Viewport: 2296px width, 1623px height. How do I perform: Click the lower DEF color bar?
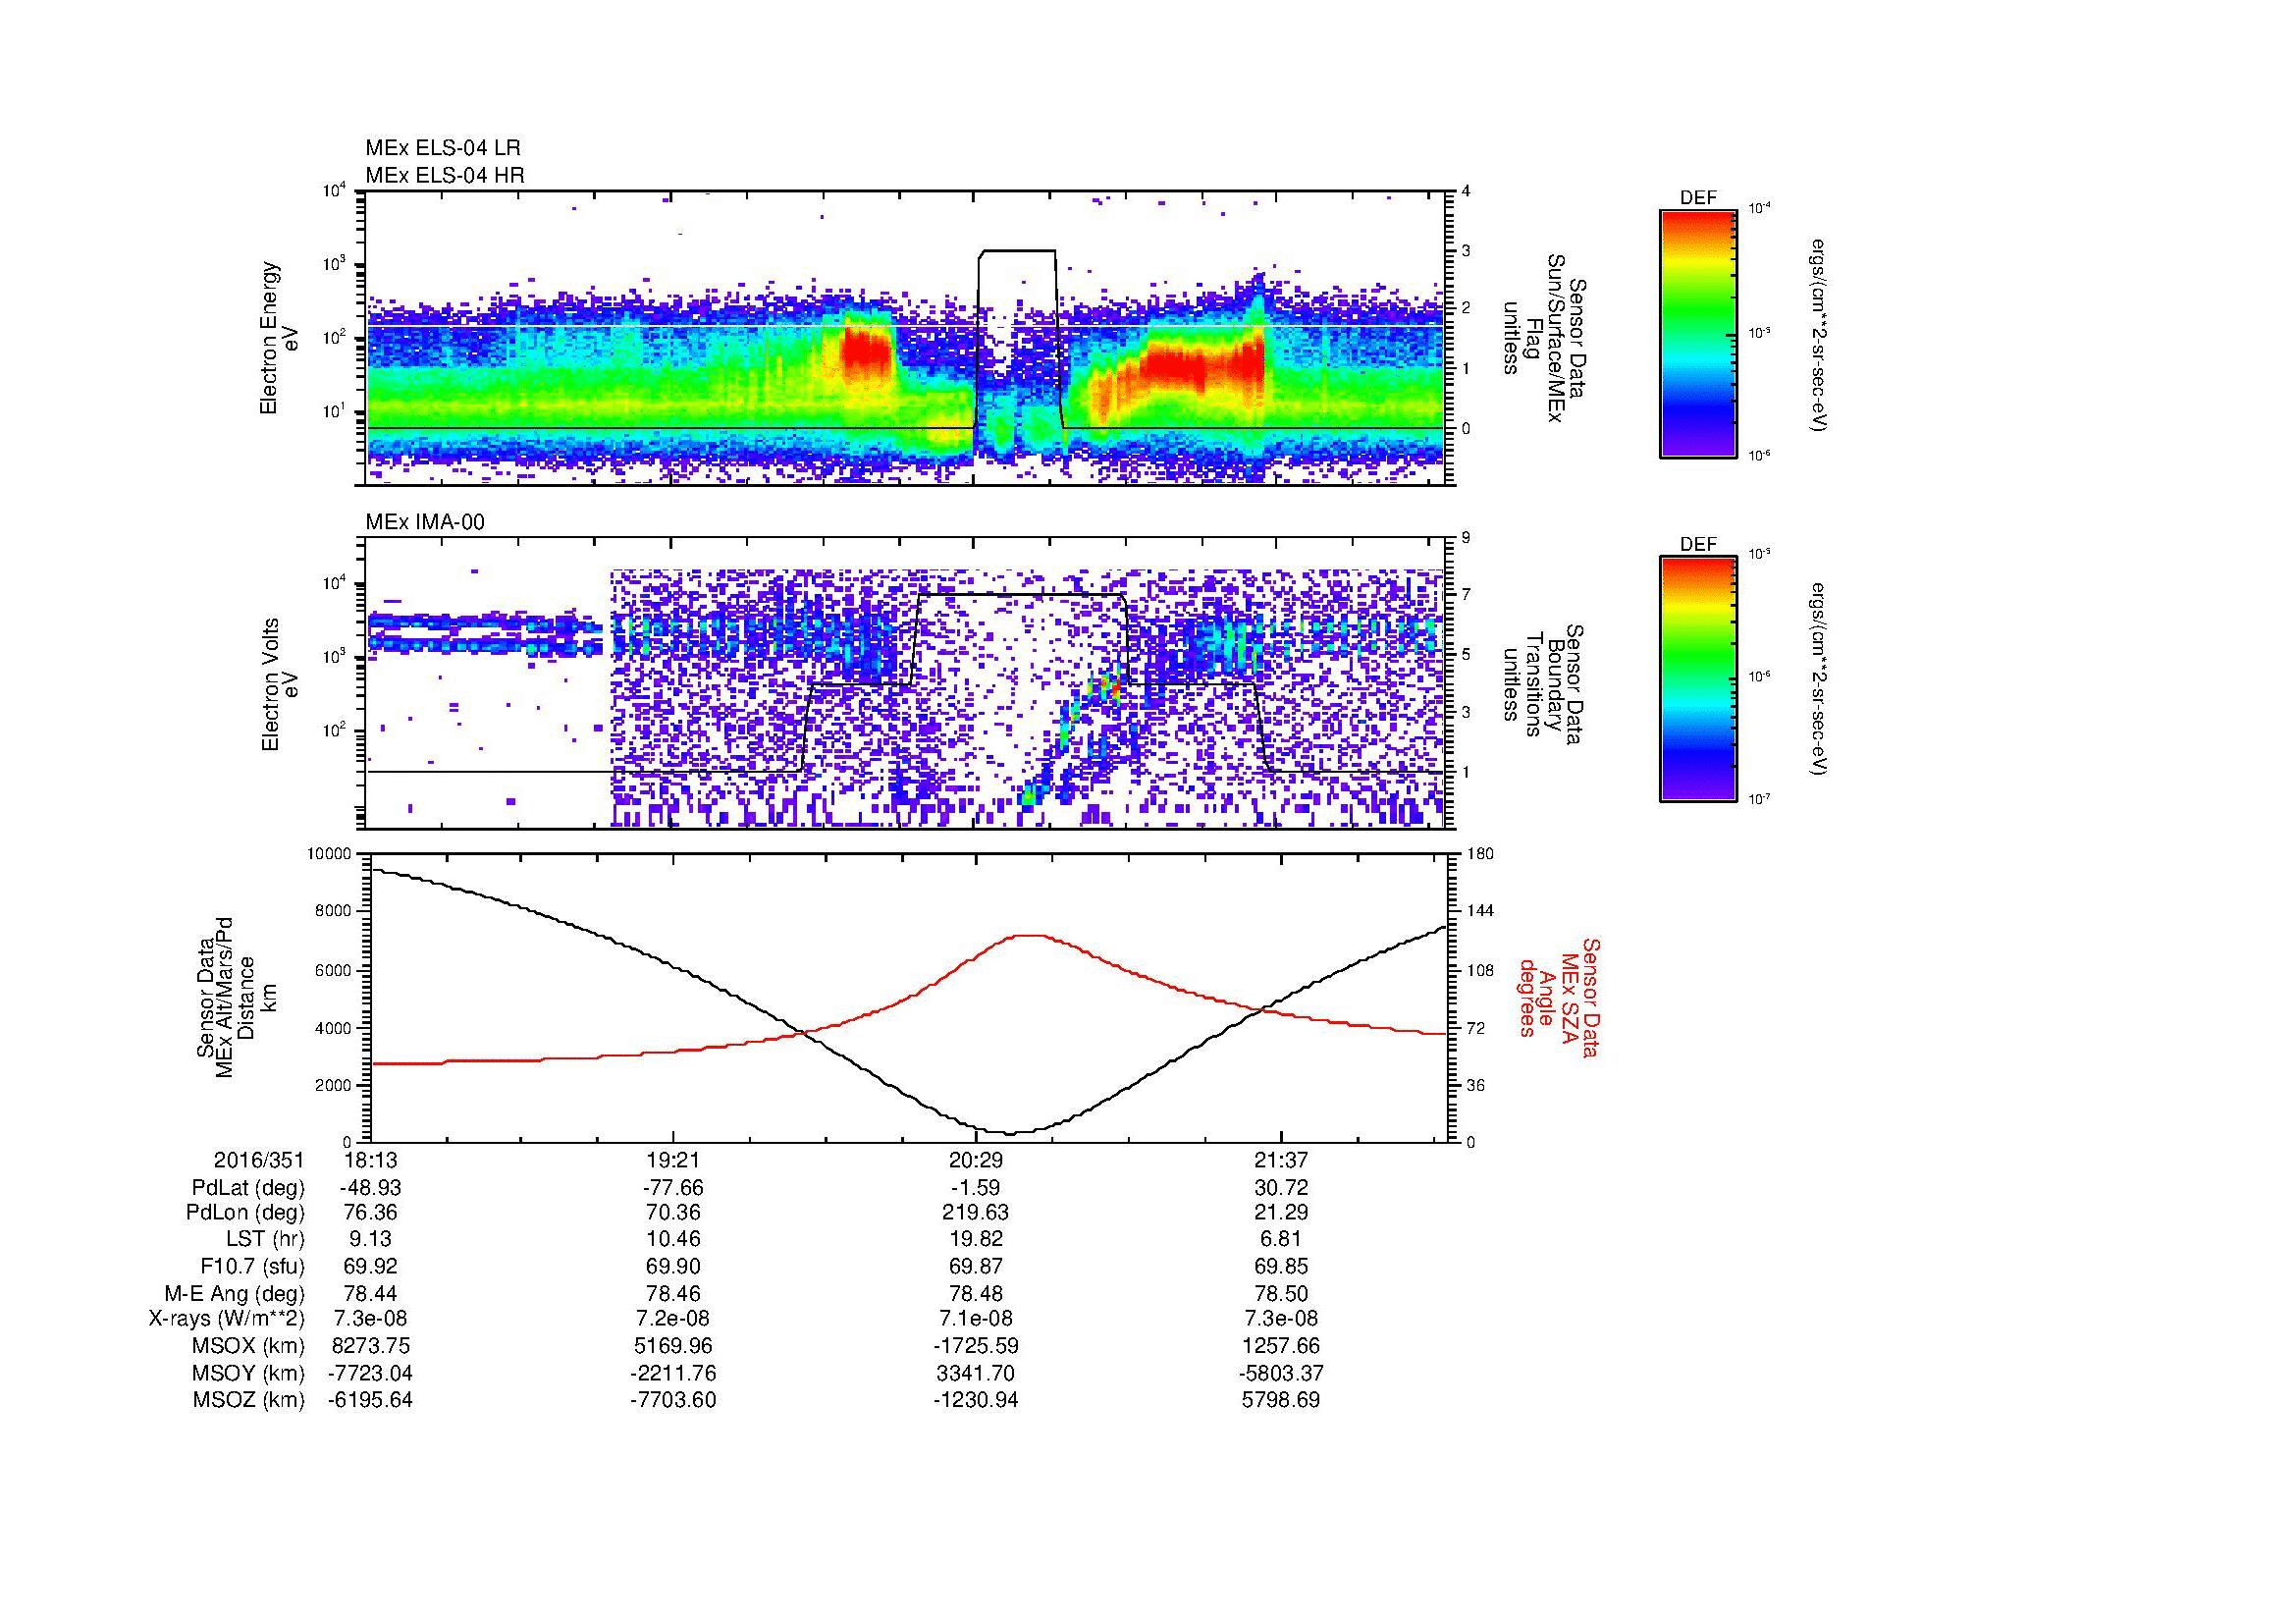point(1697,679)
